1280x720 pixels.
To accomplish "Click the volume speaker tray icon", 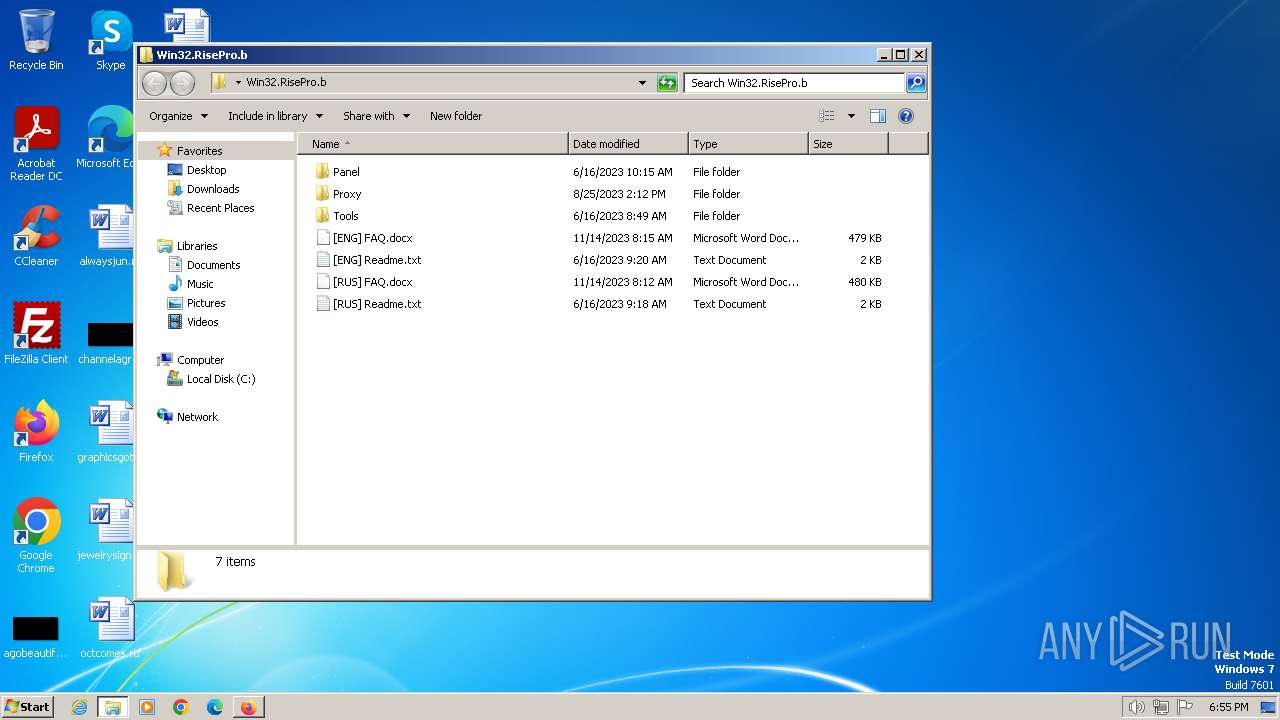I will 1136,707.
